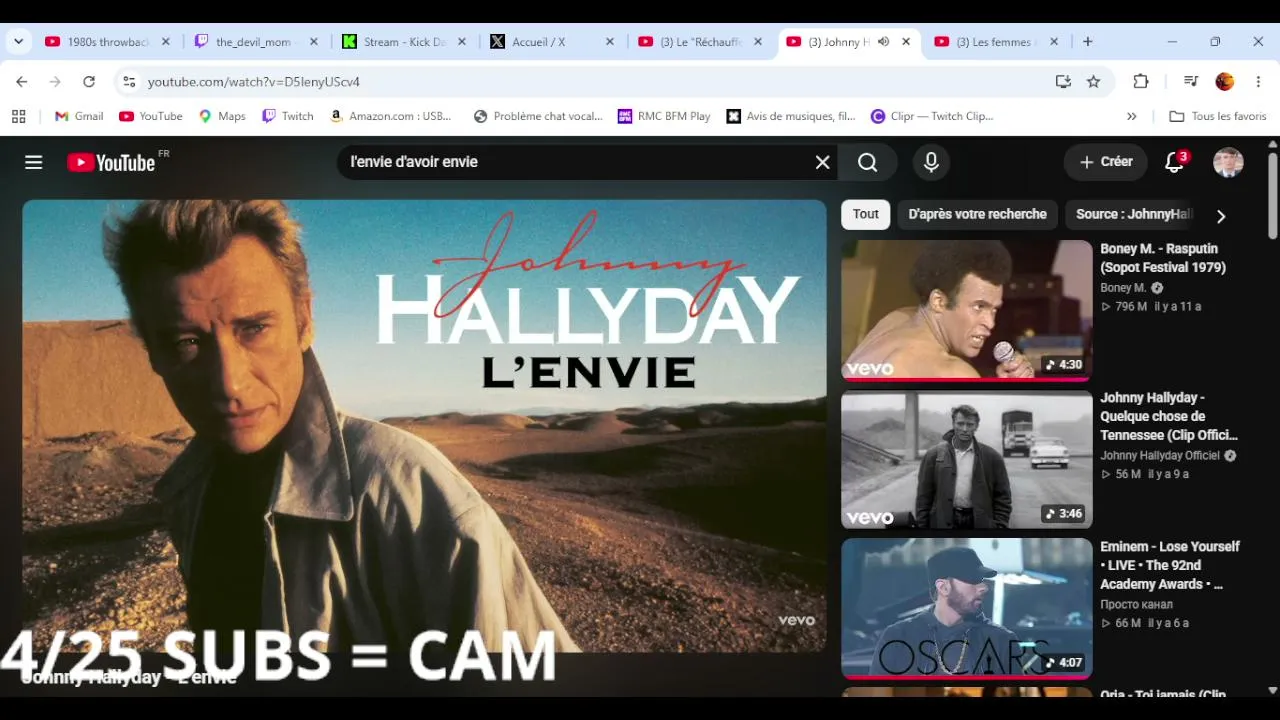Open the Maps bookmark

coord(222,116)
